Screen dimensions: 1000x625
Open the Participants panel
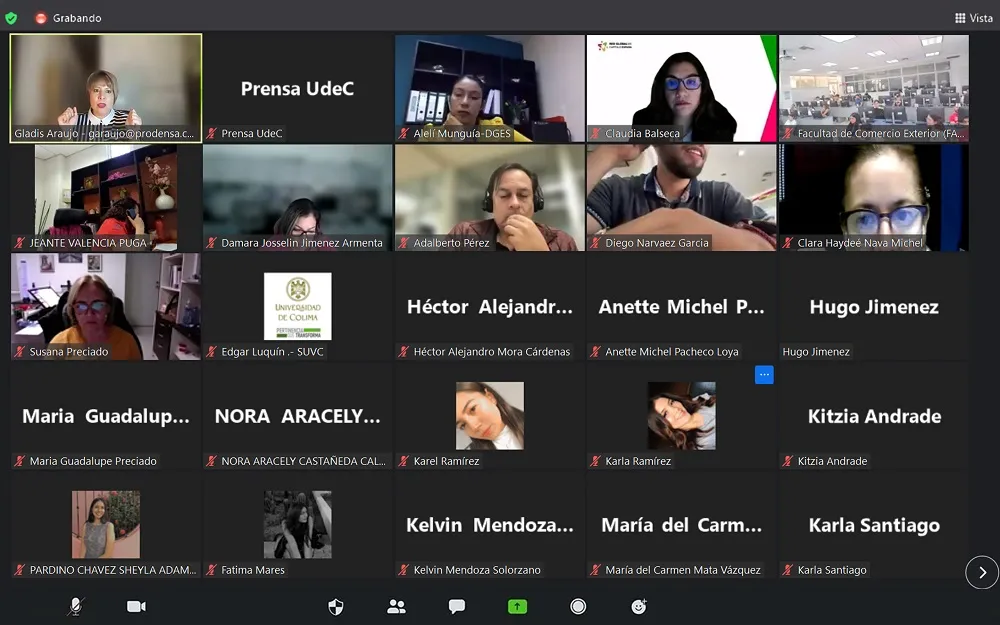[396, 606]
